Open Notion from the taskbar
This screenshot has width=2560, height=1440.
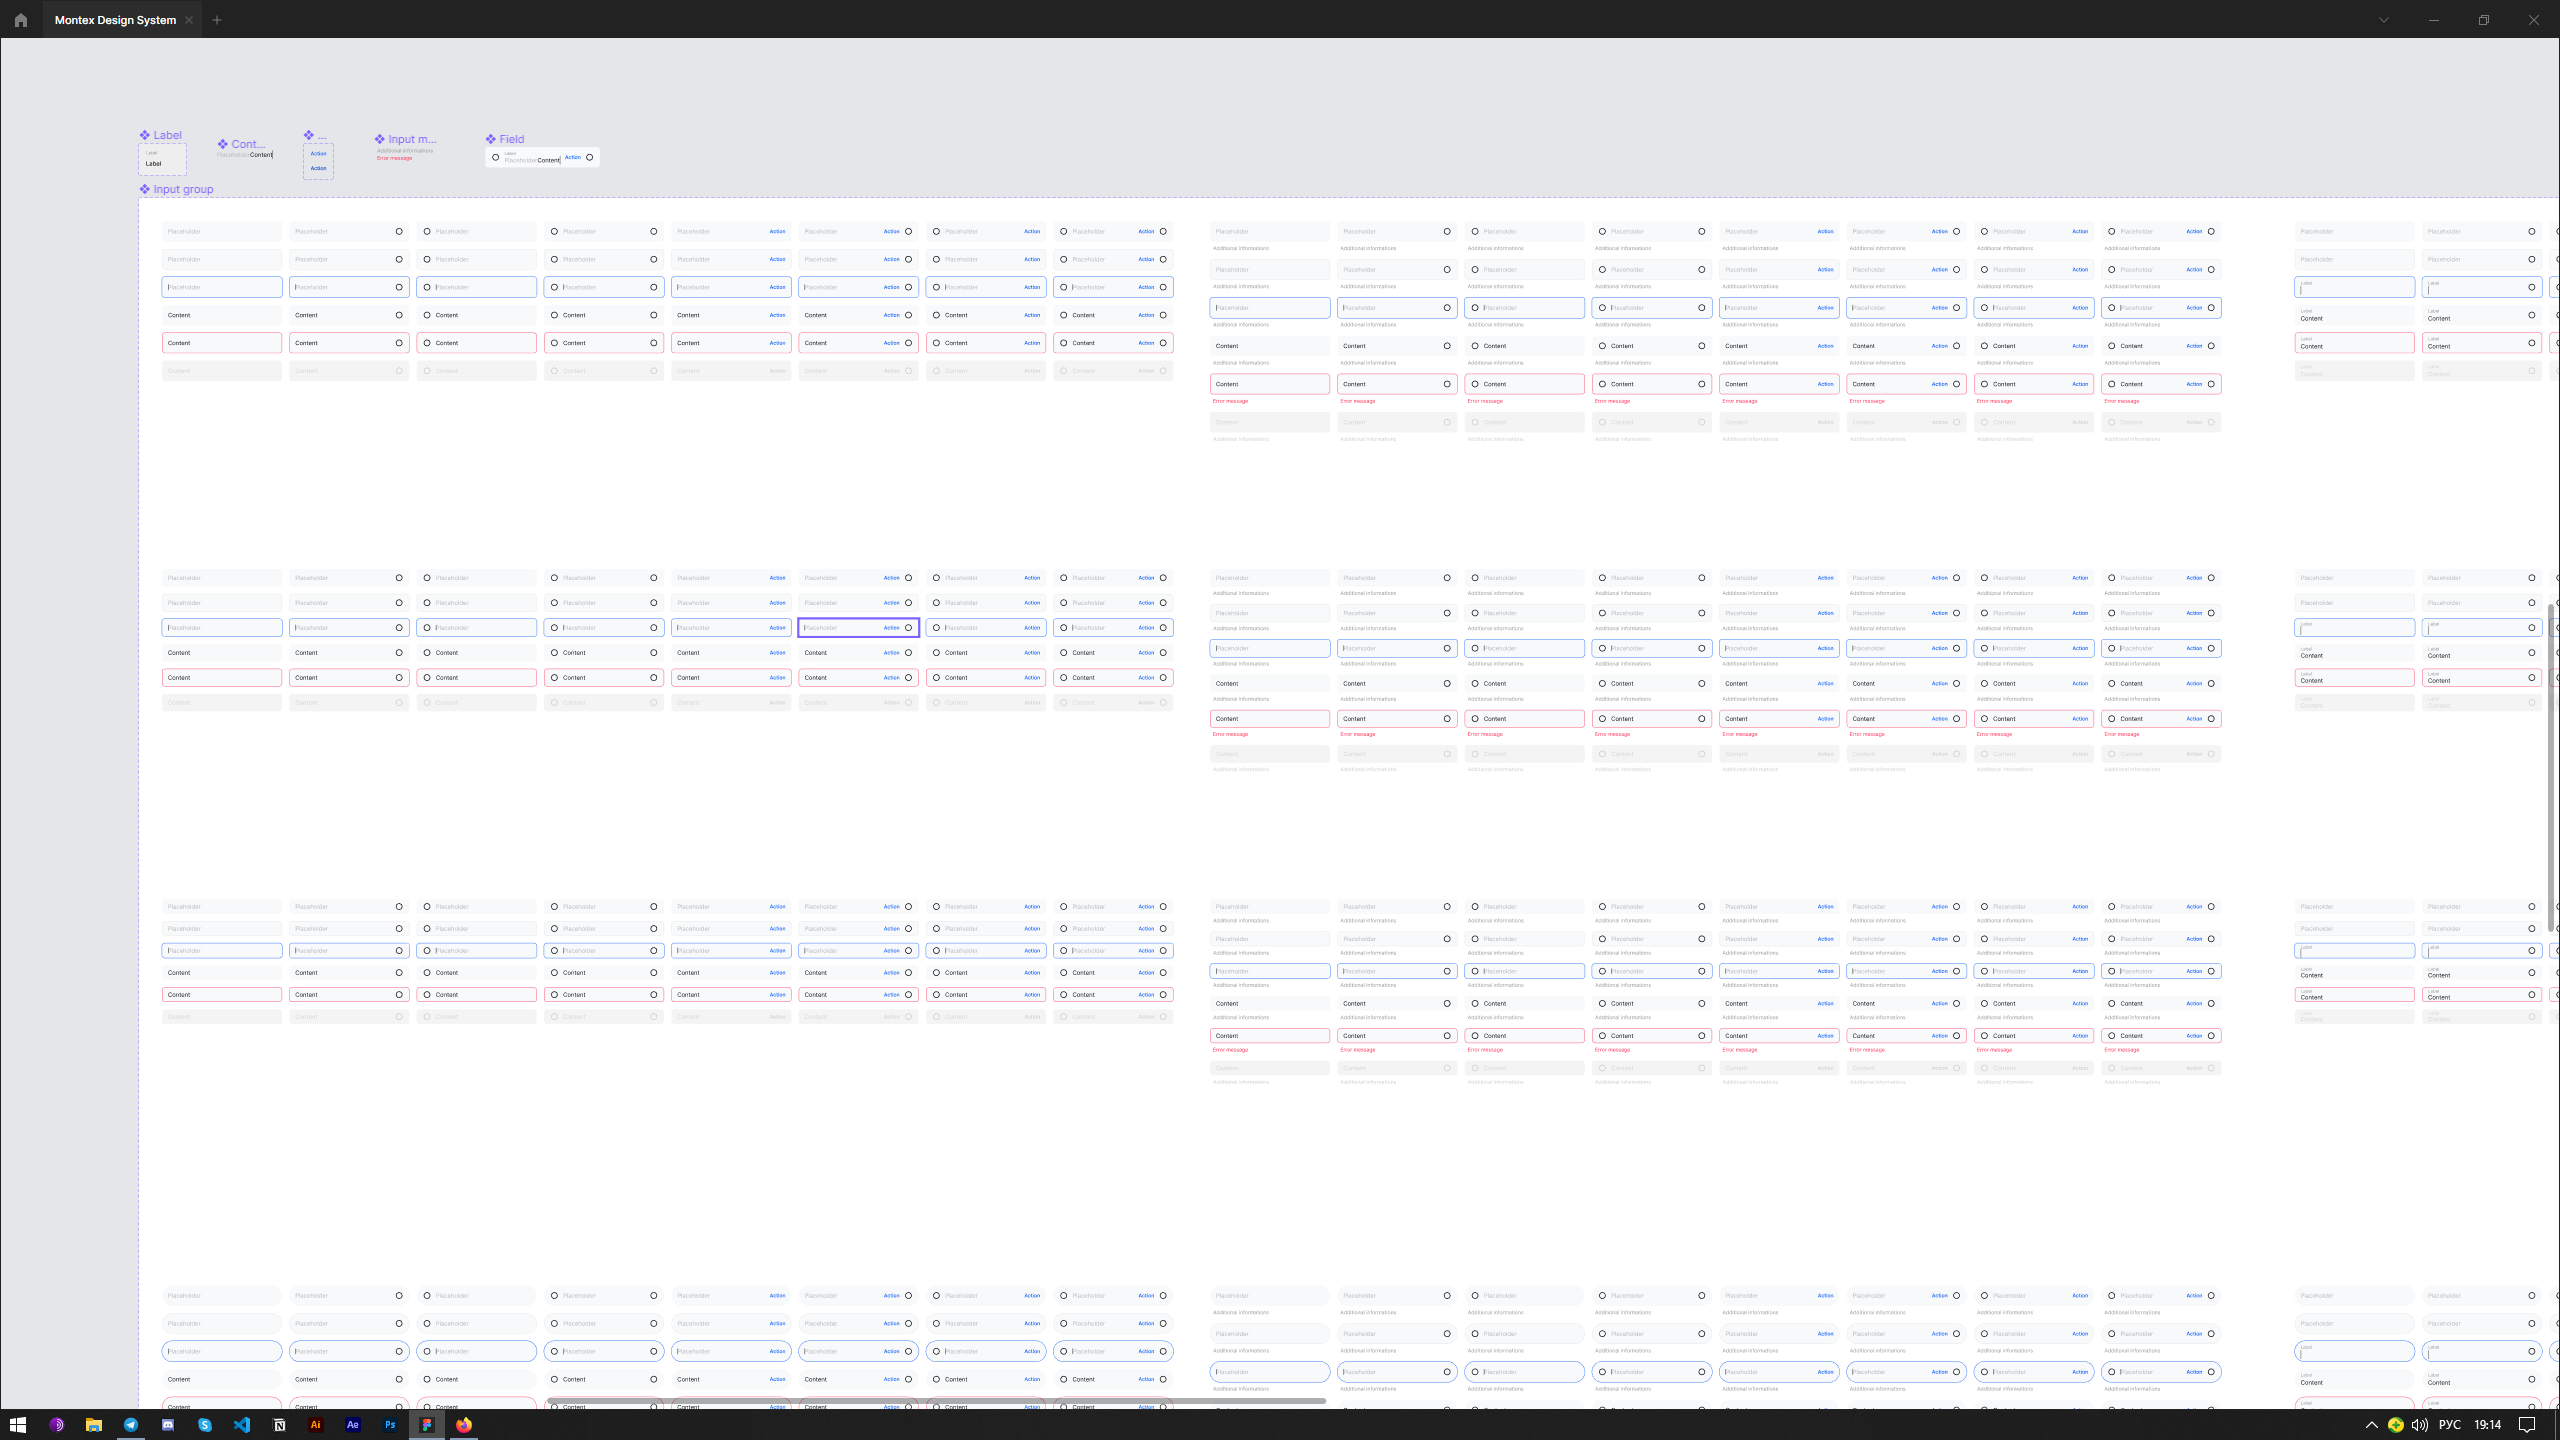click(x=279, y=1425)
